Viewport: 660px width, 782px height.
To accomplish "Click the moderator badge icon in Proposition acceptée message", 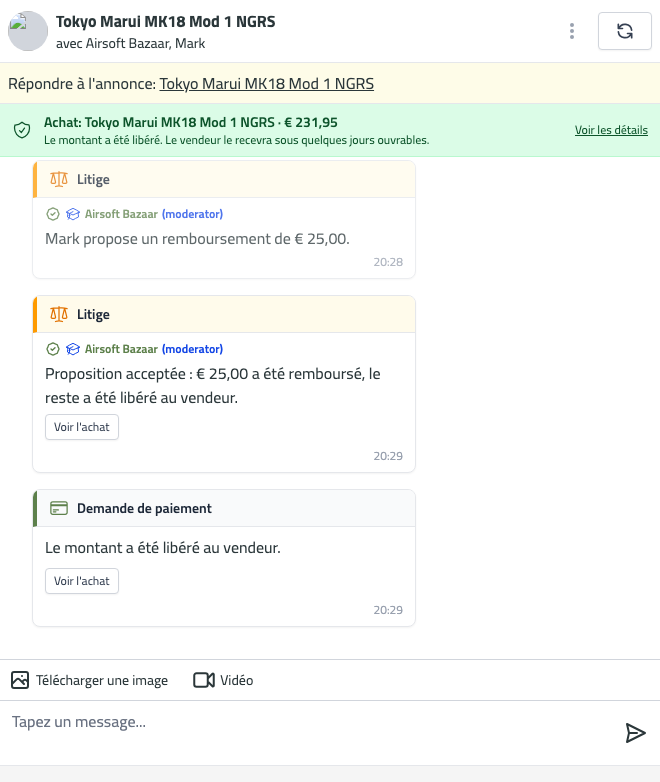I will (73, 349).
